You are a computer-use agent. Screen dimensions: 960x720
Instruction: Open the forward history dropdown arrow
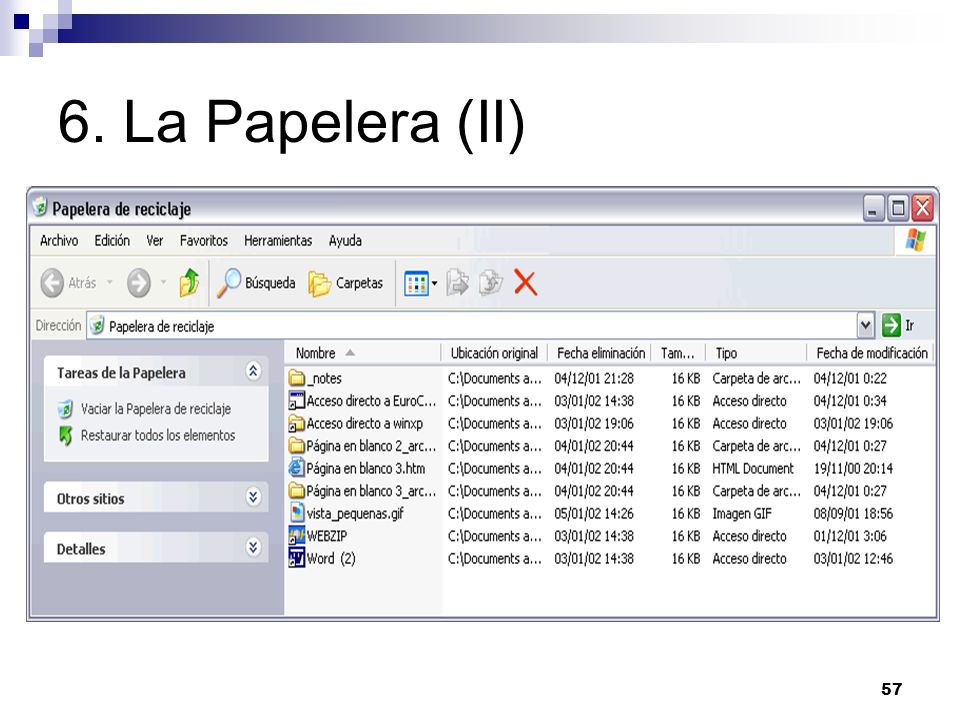[x=163, y=283]
